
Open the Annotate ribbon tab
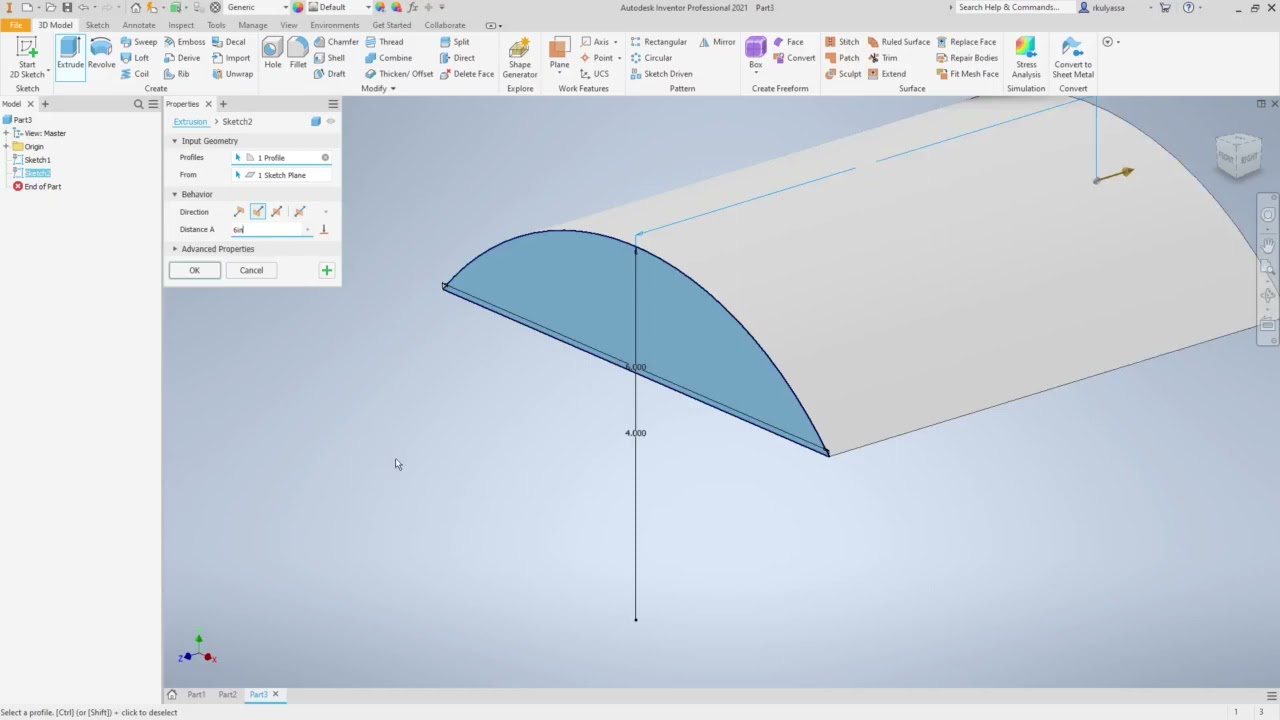click(138, 25)
